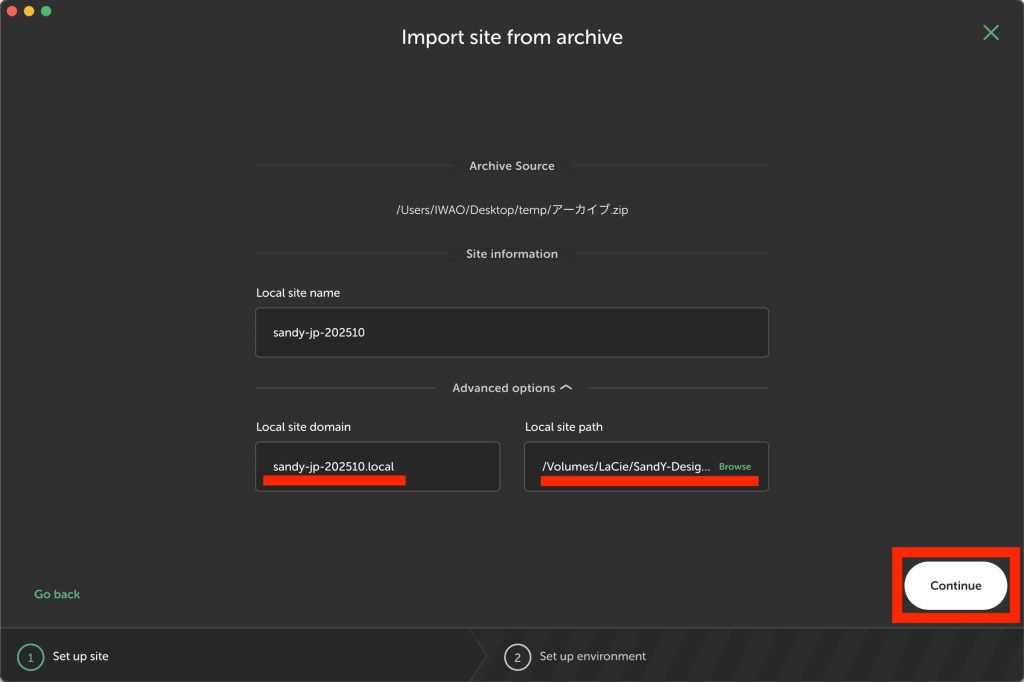Viewport: 1024px width, 682px height.
Task: Click into the Local site domain field
Action: pyautogui.click(x=377, y=467)
